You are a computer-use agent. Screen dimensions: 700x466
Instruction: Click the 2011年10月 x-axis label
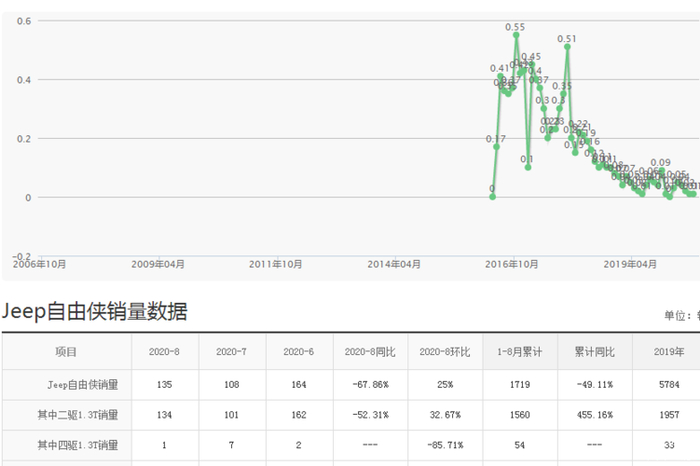click(x=275, y=264)
